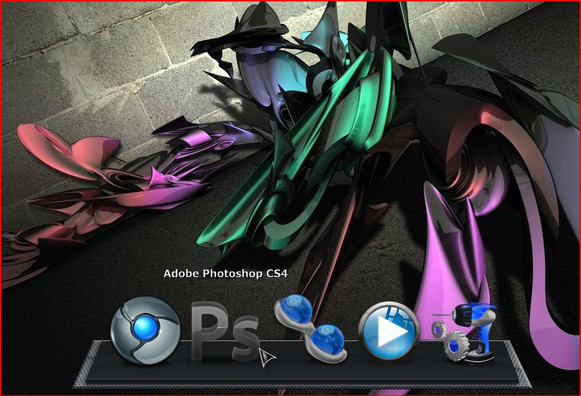Click the twin blue orbs dock icon
581x396 pixels.
pos(310,328)
